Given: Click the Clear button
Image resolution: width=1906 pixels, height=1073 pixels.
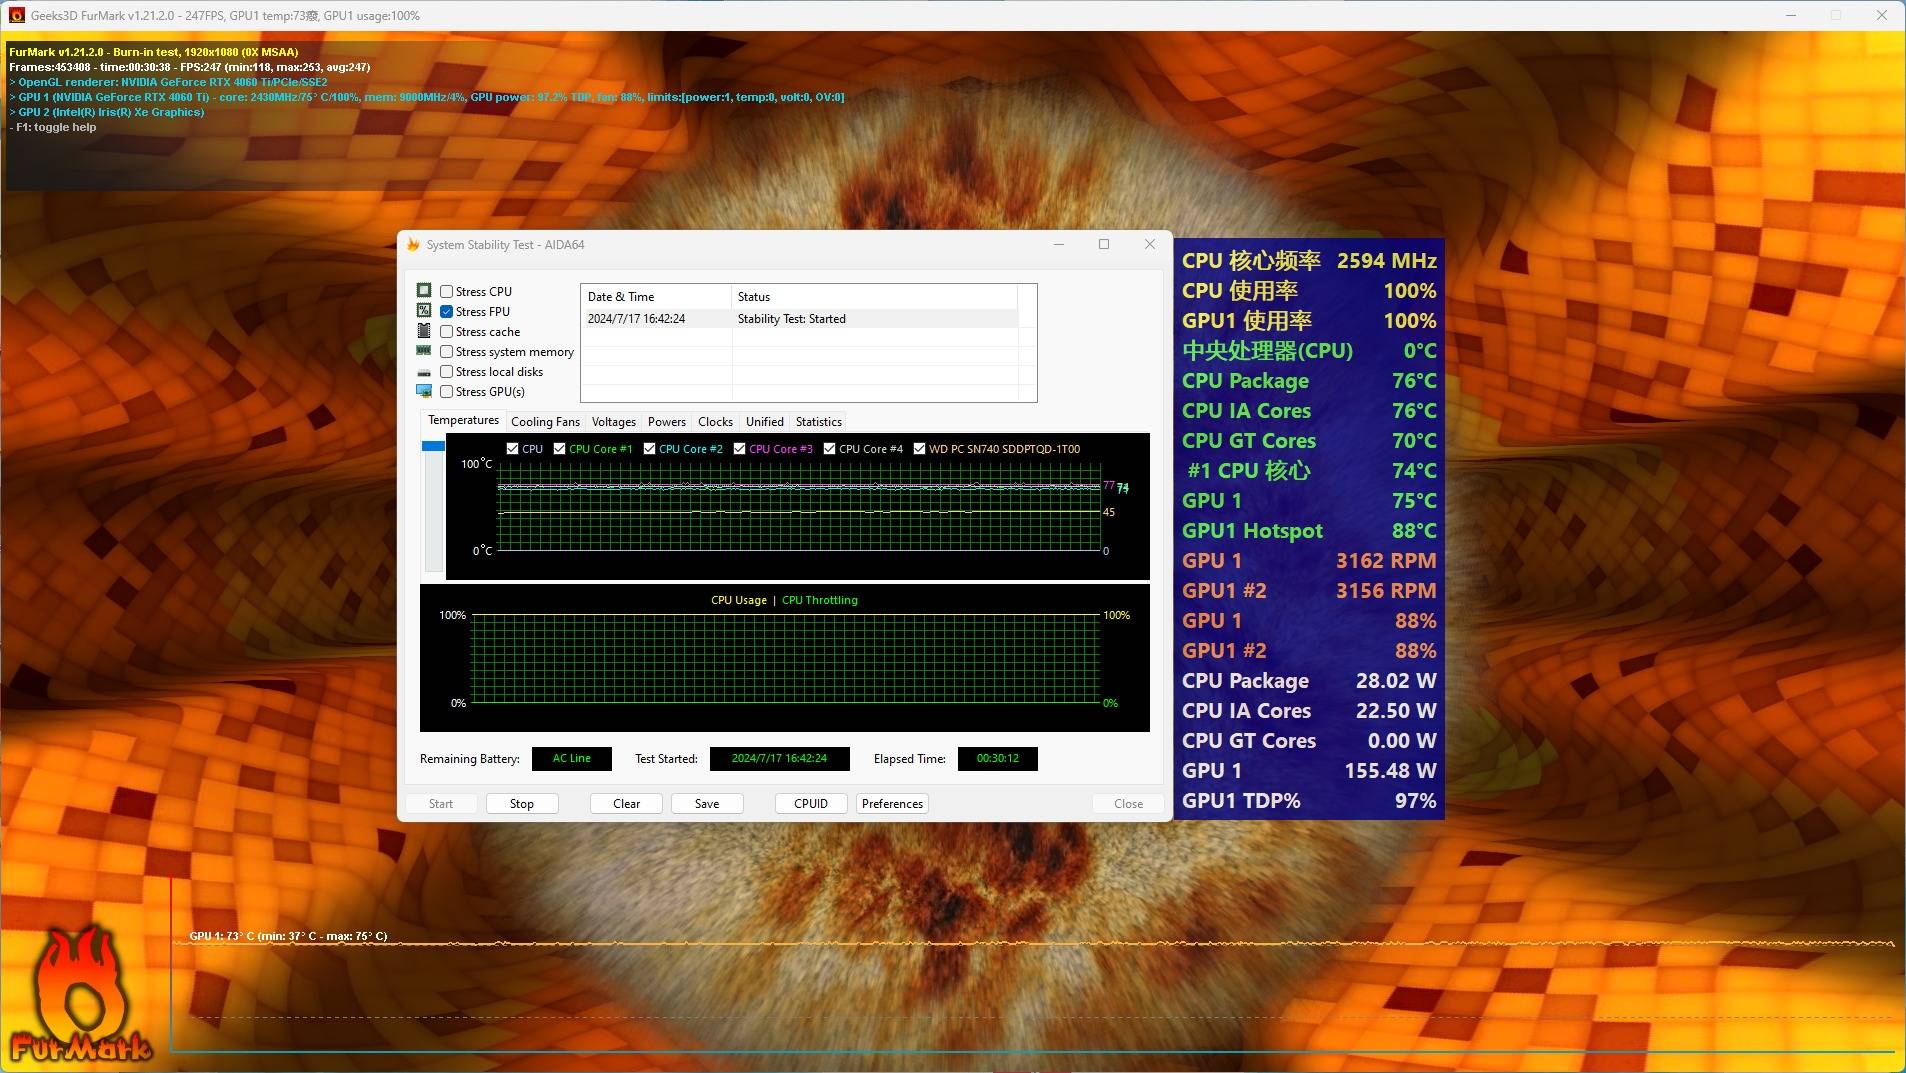Looking at the screenshot, I should pyautogui.click(x=627, y=804).
